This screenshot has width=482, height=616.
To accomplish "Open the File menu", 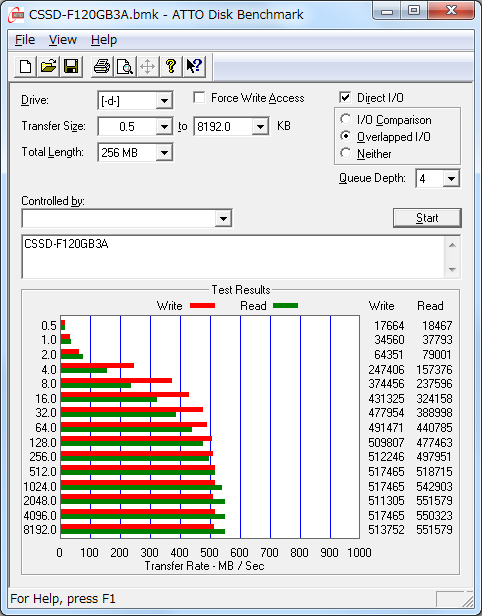I will pyautogui.click(x=25, y=40).
